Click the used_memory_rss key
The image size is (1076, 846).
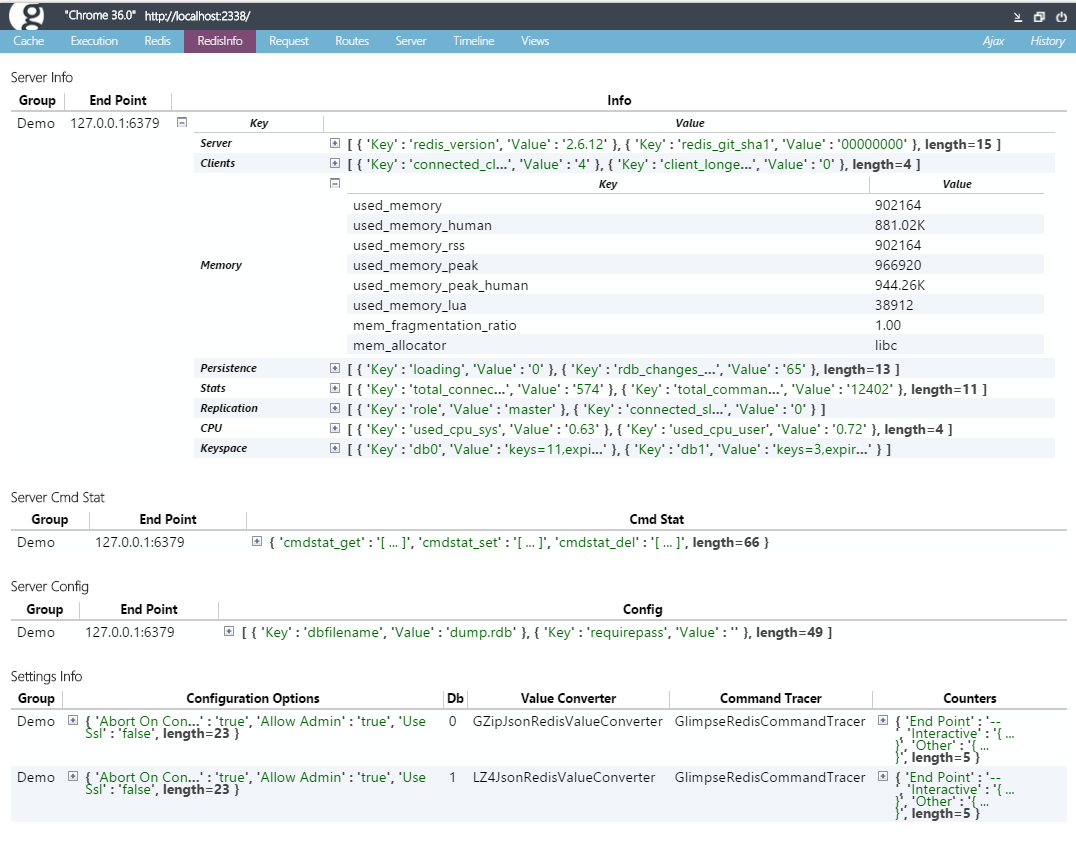pos(409,245)
